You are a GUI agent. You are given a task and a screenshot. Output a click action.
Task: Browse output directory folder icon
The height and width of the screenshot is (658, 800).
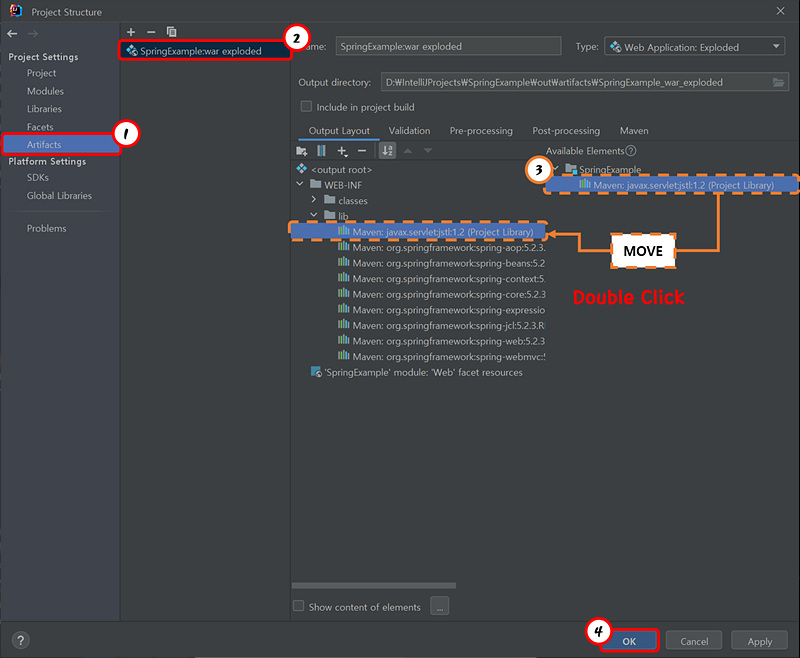pyautogui.click(x=778, y=83)
